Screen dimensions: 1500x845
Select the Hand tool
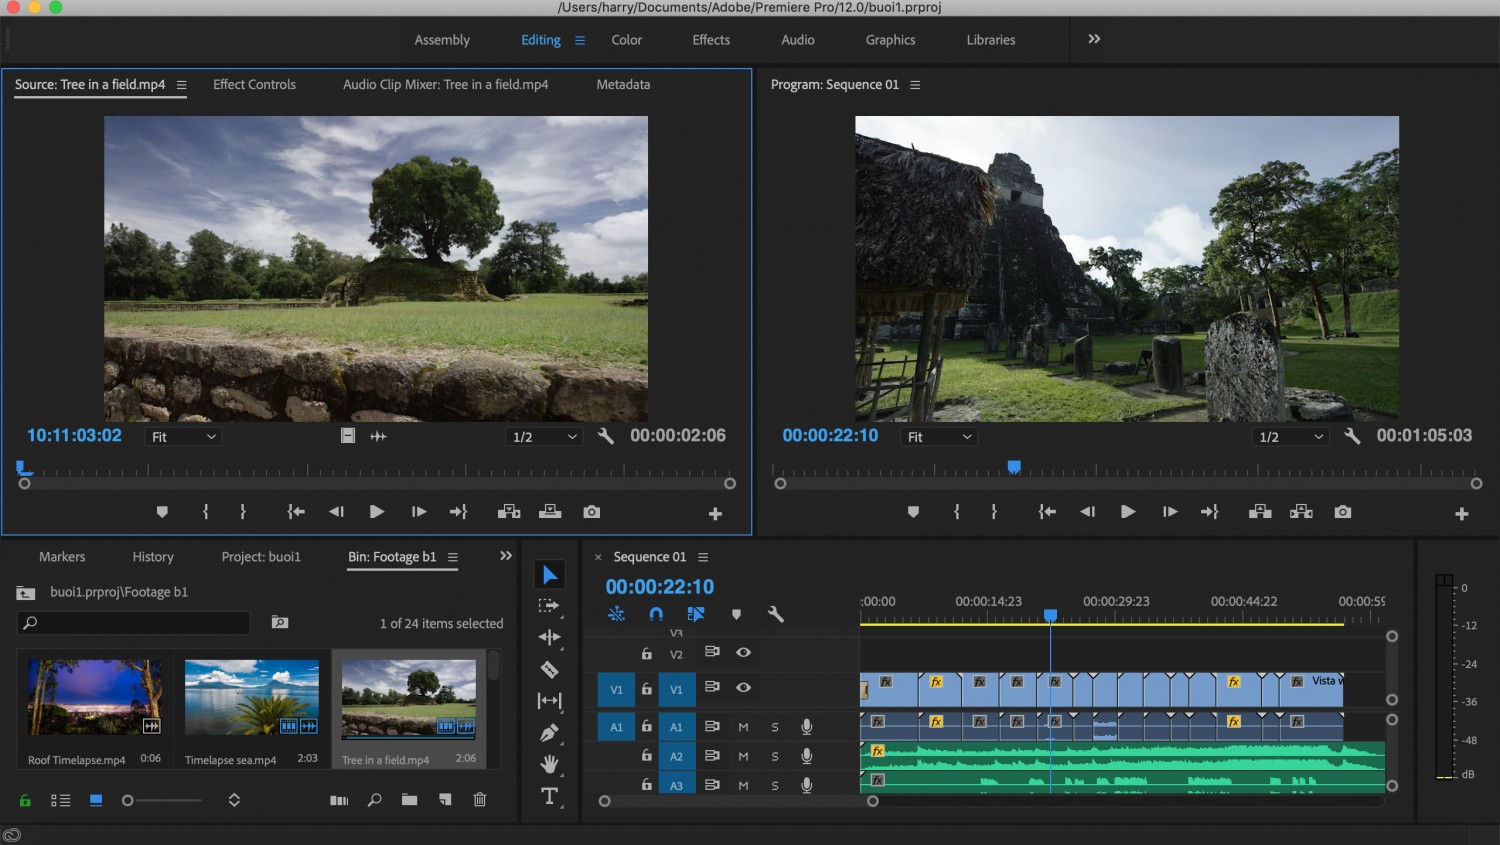(x=549, y=764)
